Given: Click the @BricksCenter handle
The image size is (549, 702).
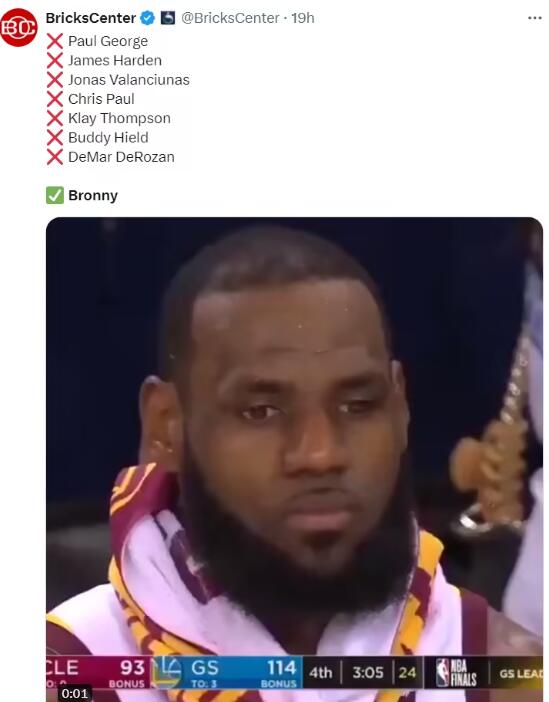Looking at the screenshot, I should coord(230,18).
